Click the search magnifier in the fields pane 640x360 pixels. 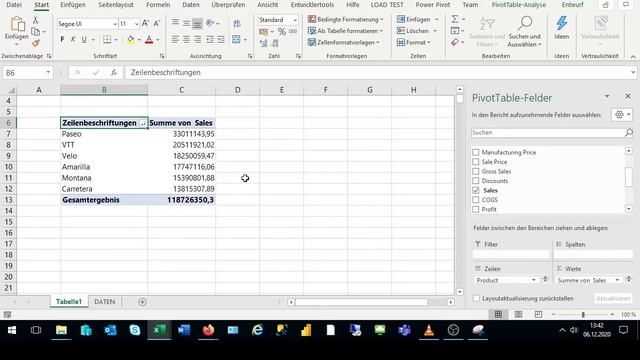tap(629, 133)
